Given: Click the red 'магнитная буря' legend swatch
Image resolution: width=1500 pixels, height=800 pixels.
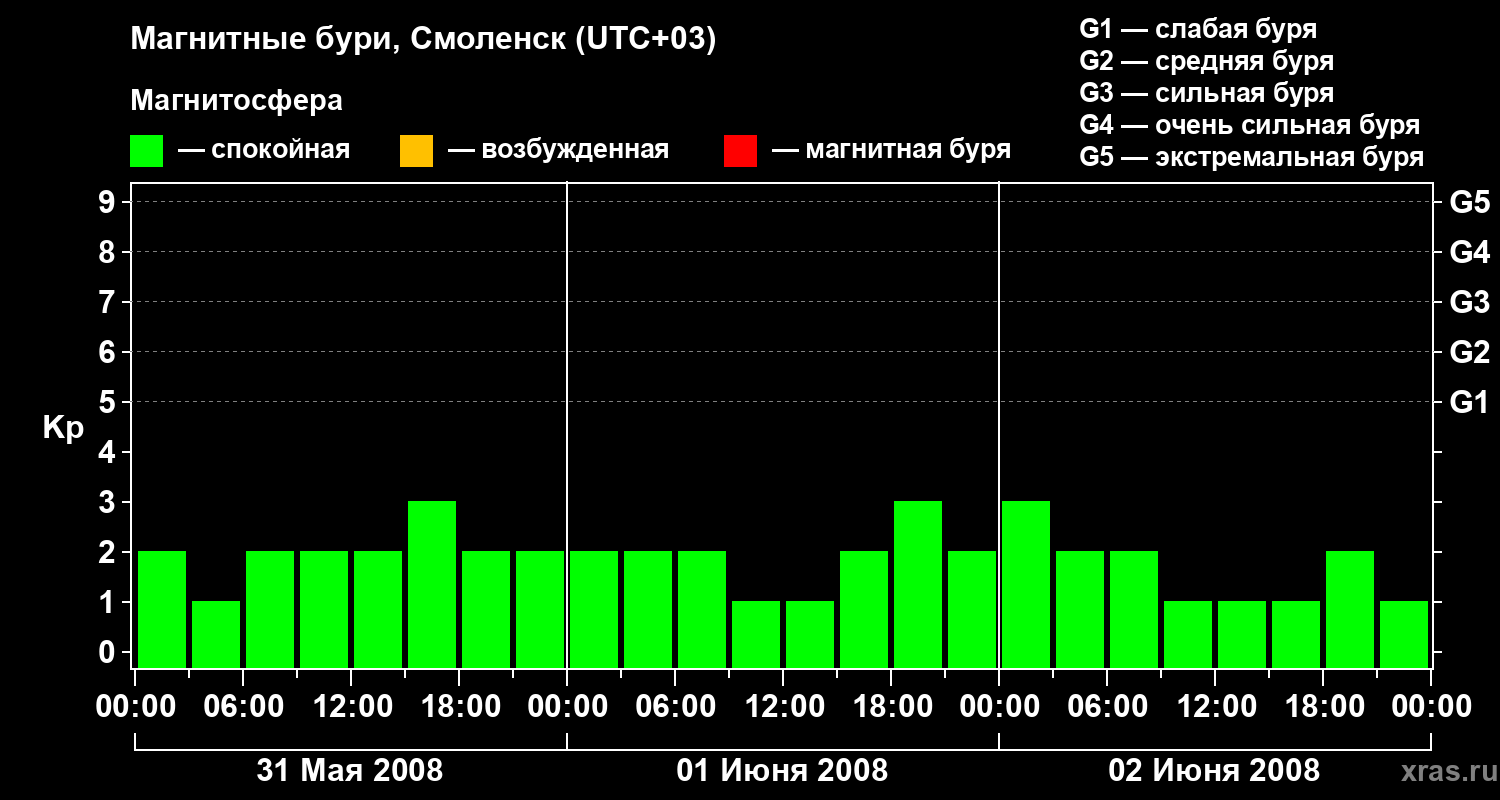Looking at the screenshot, I should click(x=740, y=151).
